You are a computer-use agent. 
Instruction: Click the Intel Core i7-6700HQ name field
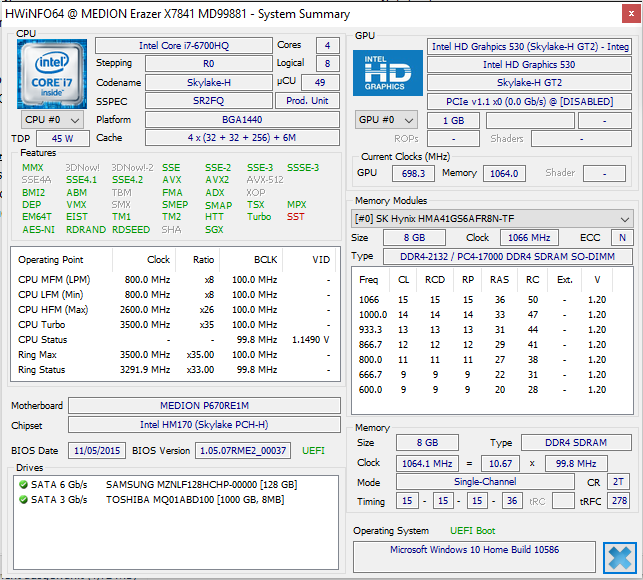(x=184, y=46)
